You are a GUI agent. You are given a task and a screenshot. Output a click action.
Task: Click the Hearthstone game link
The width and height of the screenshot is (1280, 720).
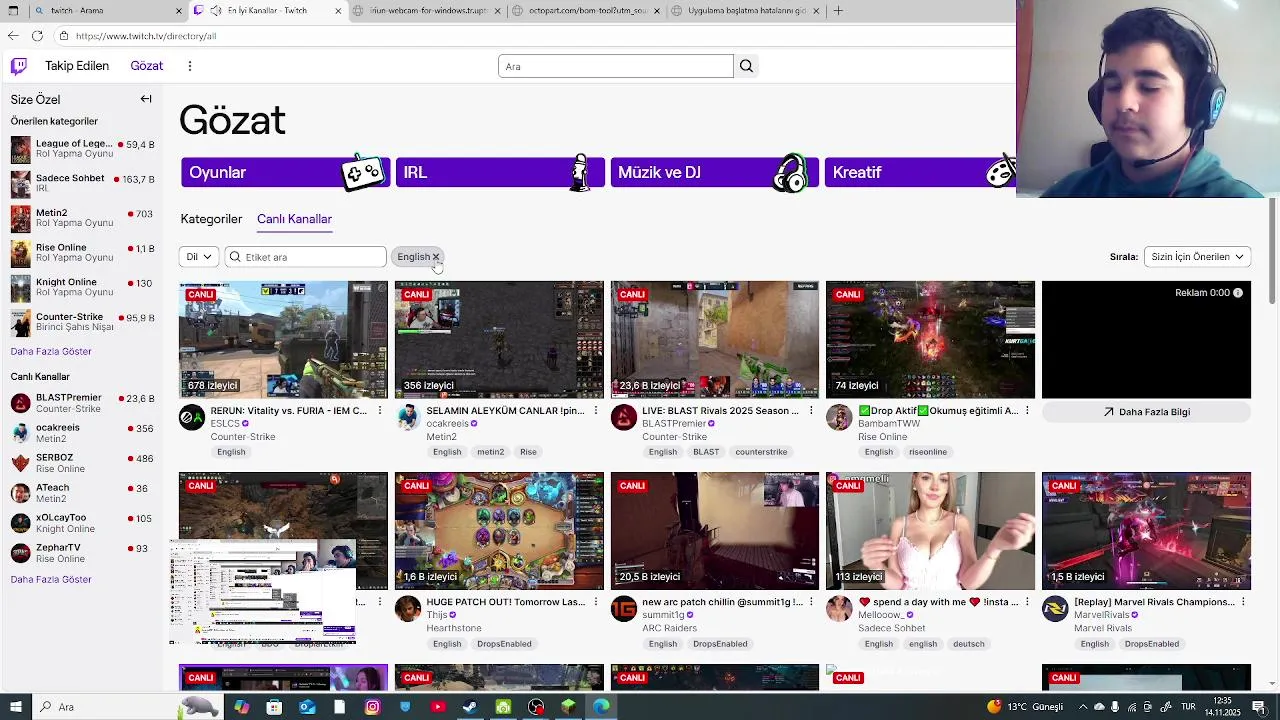tap(454, 628)
